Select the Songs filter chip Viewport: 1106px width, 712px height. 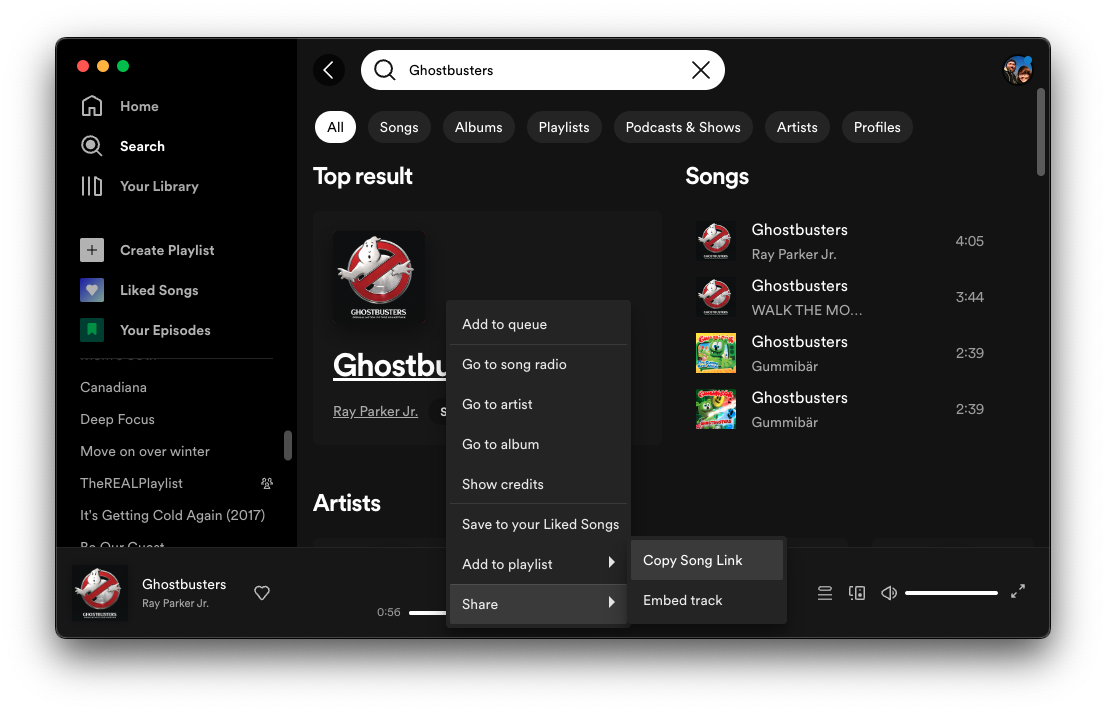pyautogui.click(x=399, y=127)
